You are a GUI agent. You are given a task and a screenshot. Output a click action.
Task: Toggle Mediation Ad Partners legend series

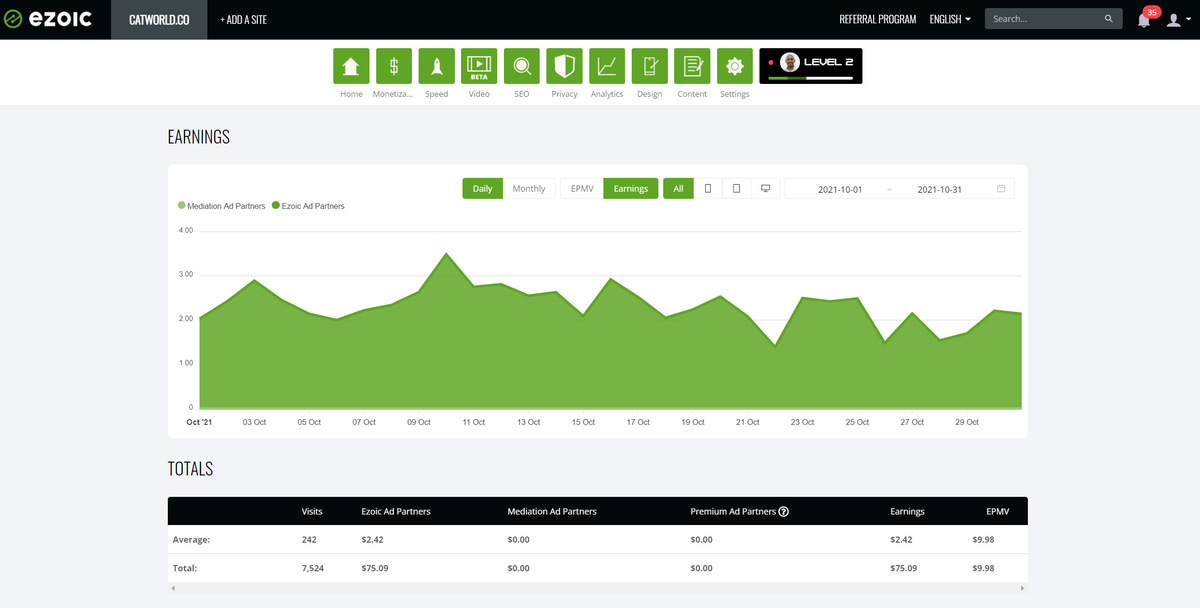pos(222,206)
